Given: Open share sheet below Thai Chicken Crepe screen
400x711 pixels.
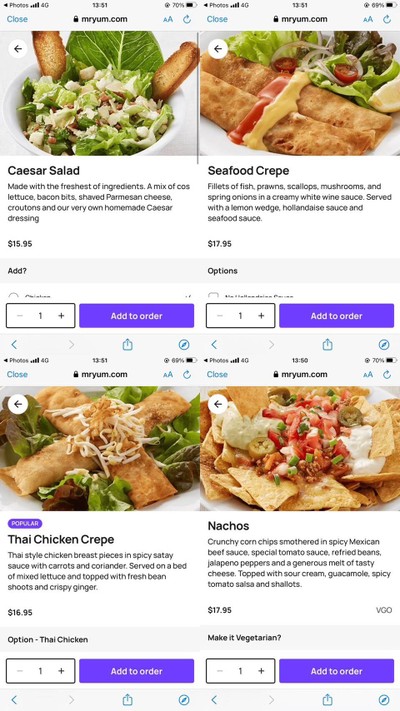Looking at the screenshot, I should pyautogui.click(x=127, y=700).
